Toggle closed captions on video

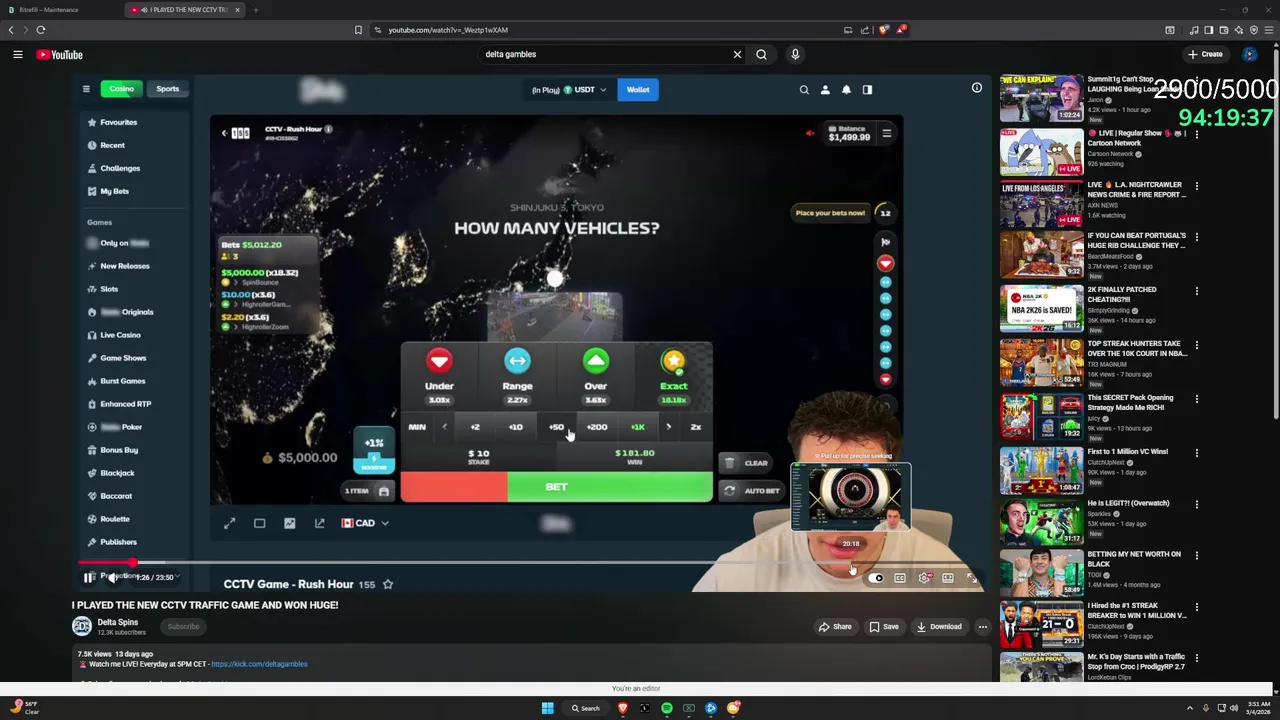coord(899,578)
